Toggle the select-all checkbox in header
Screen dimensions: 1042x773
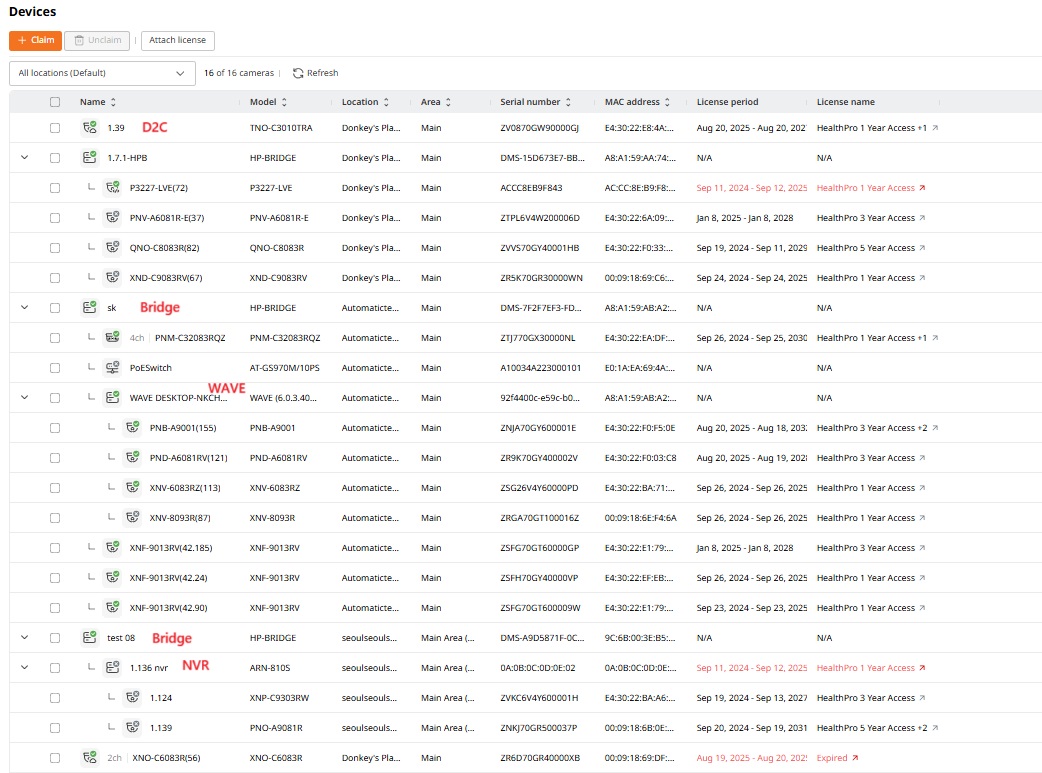[x=55, y=102]
